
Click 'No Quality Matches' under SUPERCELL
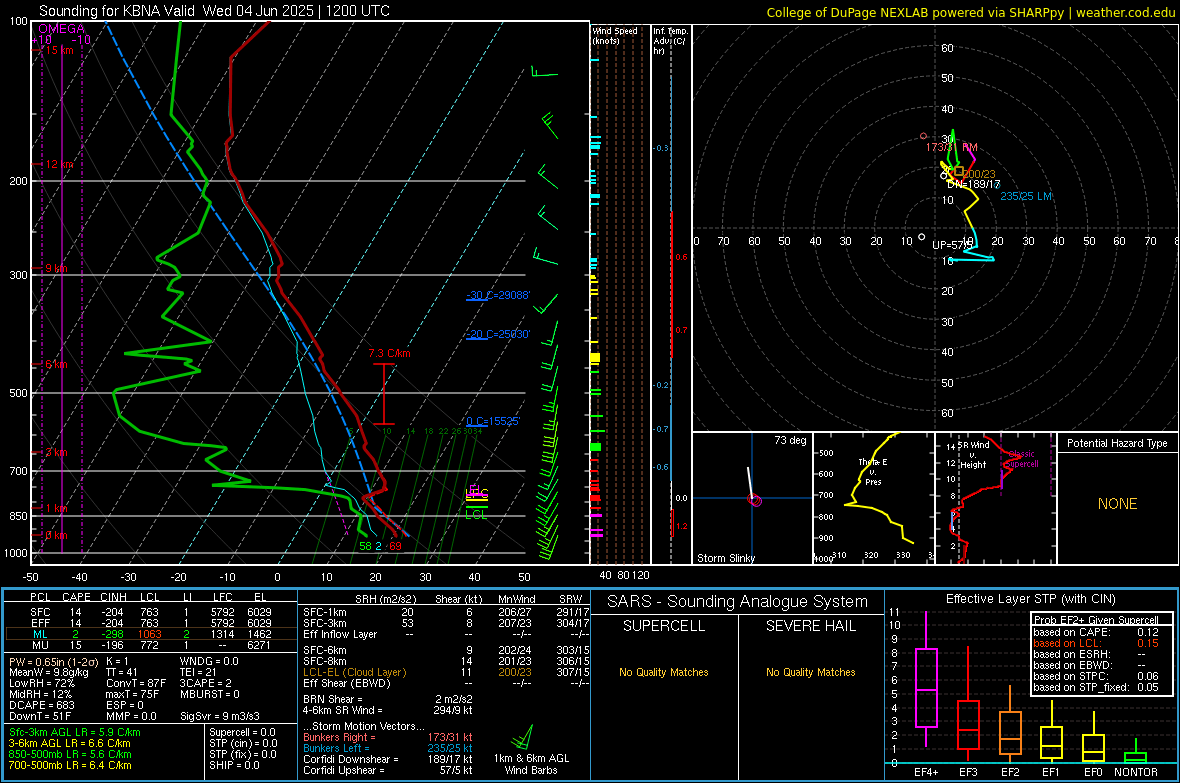[x=664, y=672]
